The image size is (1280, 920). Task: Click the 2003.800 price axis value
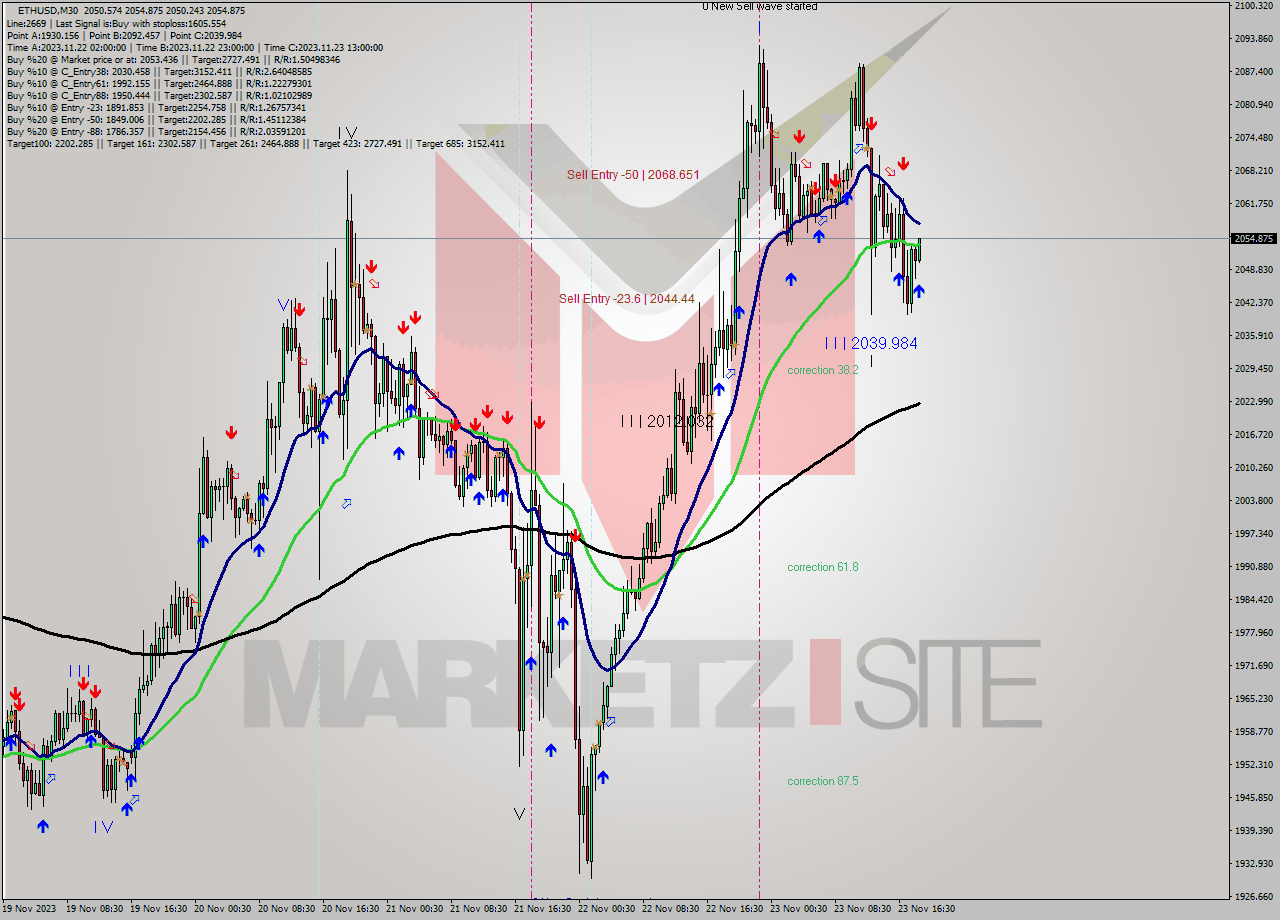[1253, 501]
